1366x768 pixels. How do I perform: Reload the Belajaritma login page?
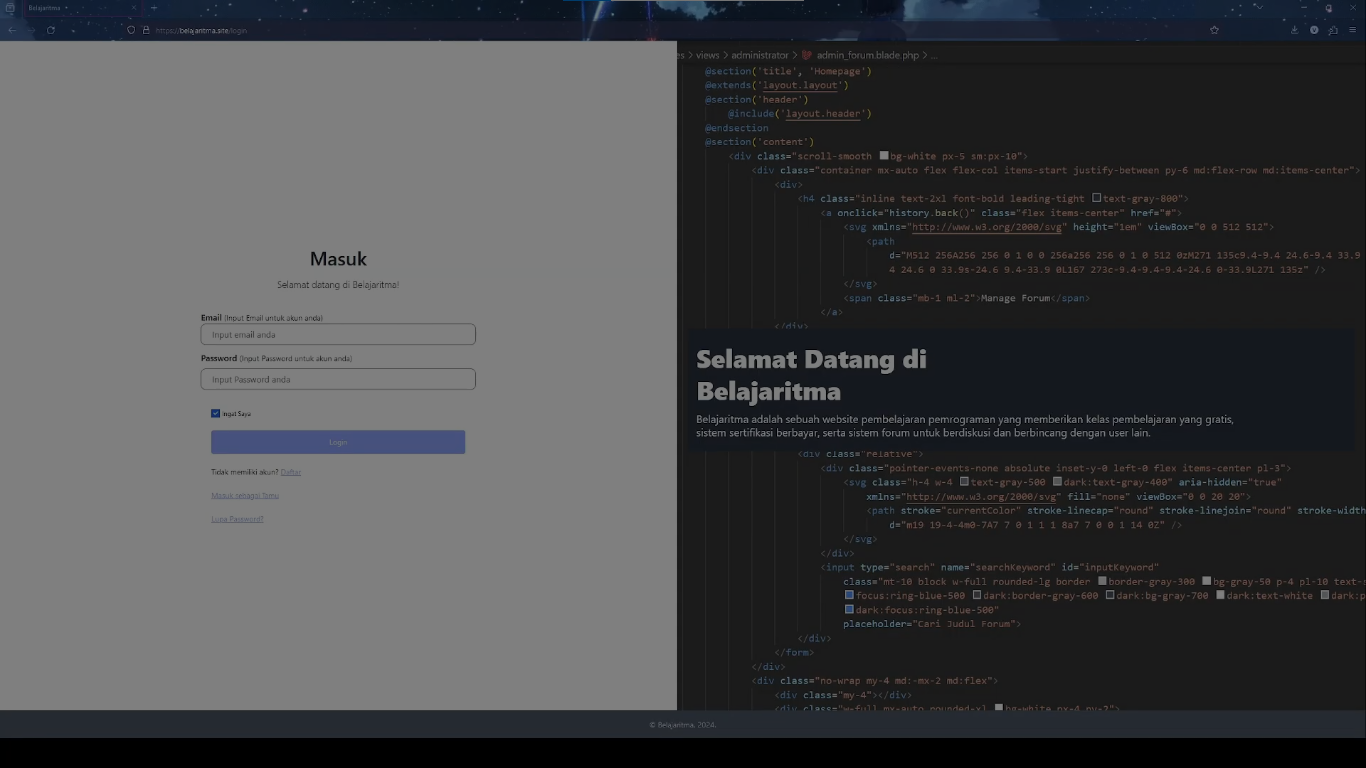point(50,30)
